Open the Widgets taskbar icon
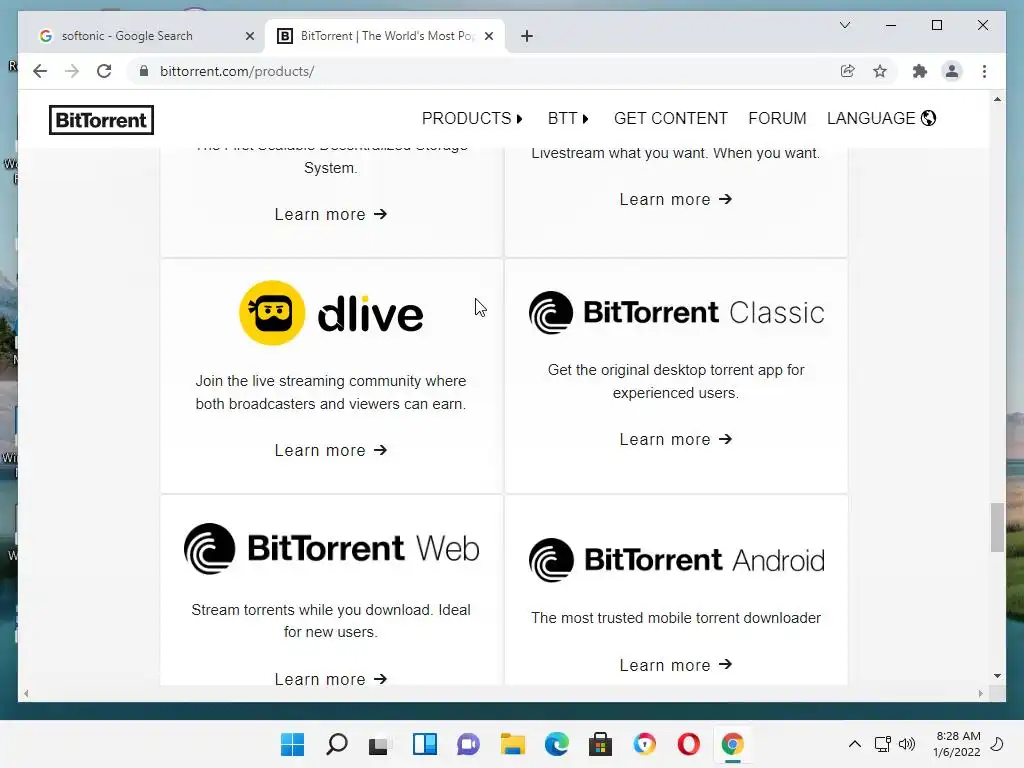The height and width of the screenshot is (768, 1024). point(424,744)
